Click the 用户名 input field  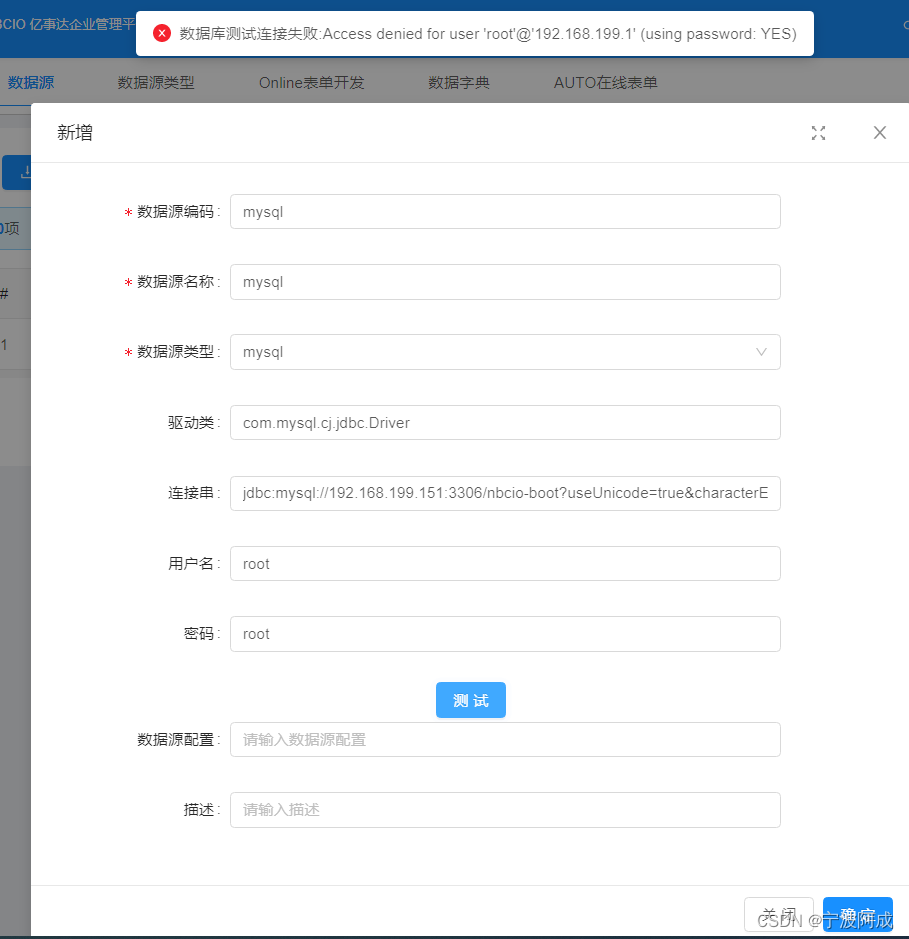click(505, 564)
